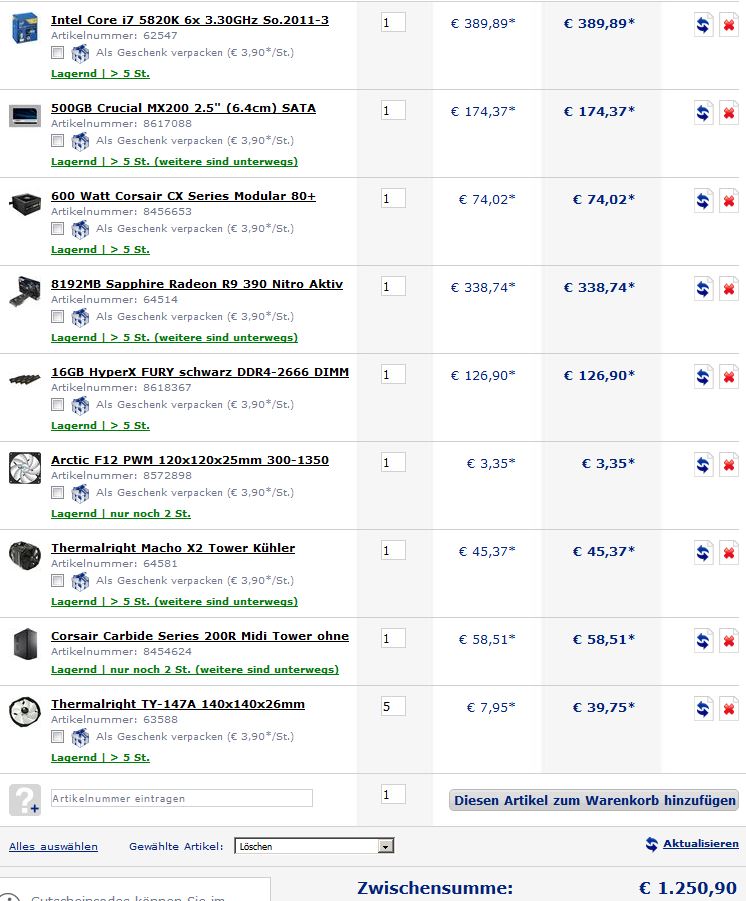Click refresh icon for Crucial MX200 row
This screenshot has height=901, width=746.
click(x=704, y=113)
